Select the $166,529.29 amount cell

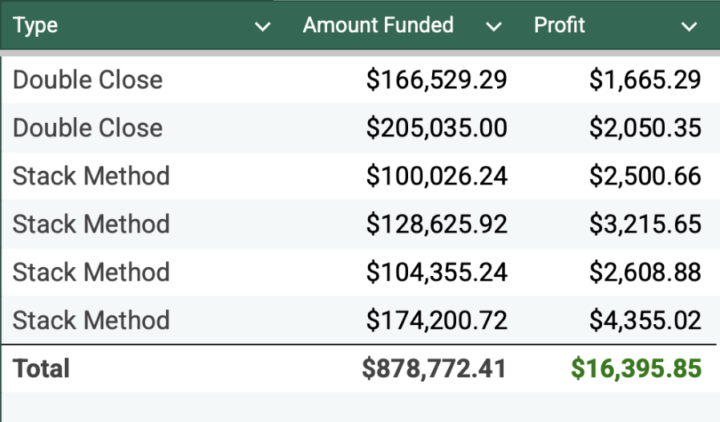[437, 80]
